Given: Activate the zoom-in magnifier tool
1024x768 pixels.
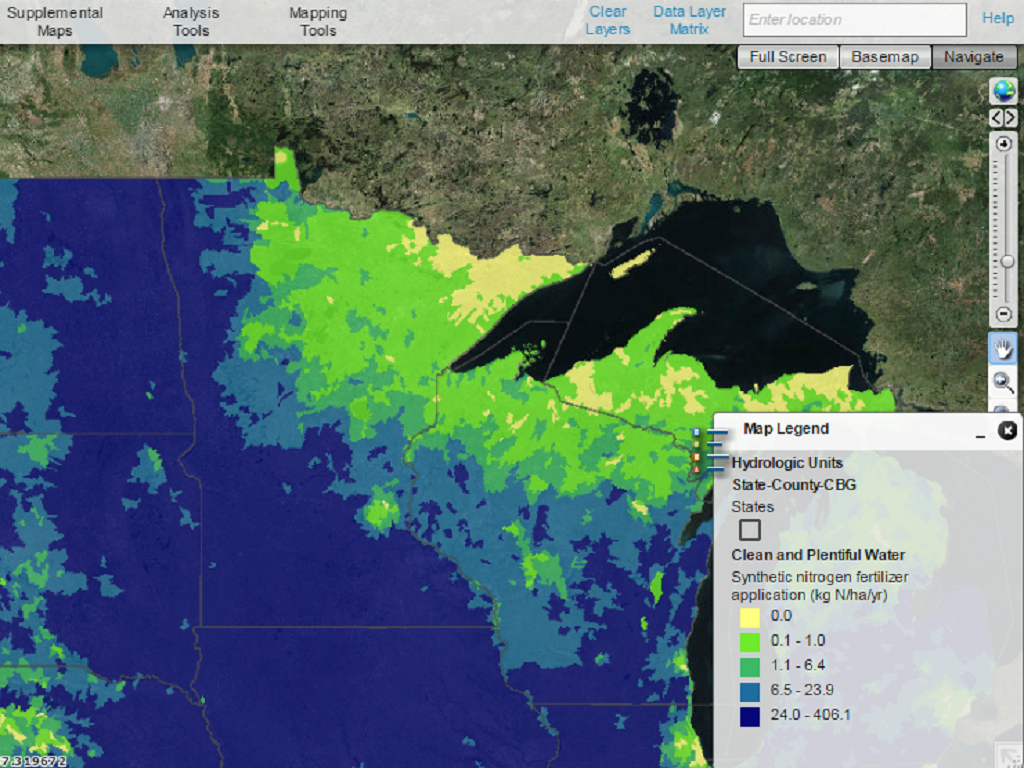Looking at the screenshot, I should pos(1004,381).
